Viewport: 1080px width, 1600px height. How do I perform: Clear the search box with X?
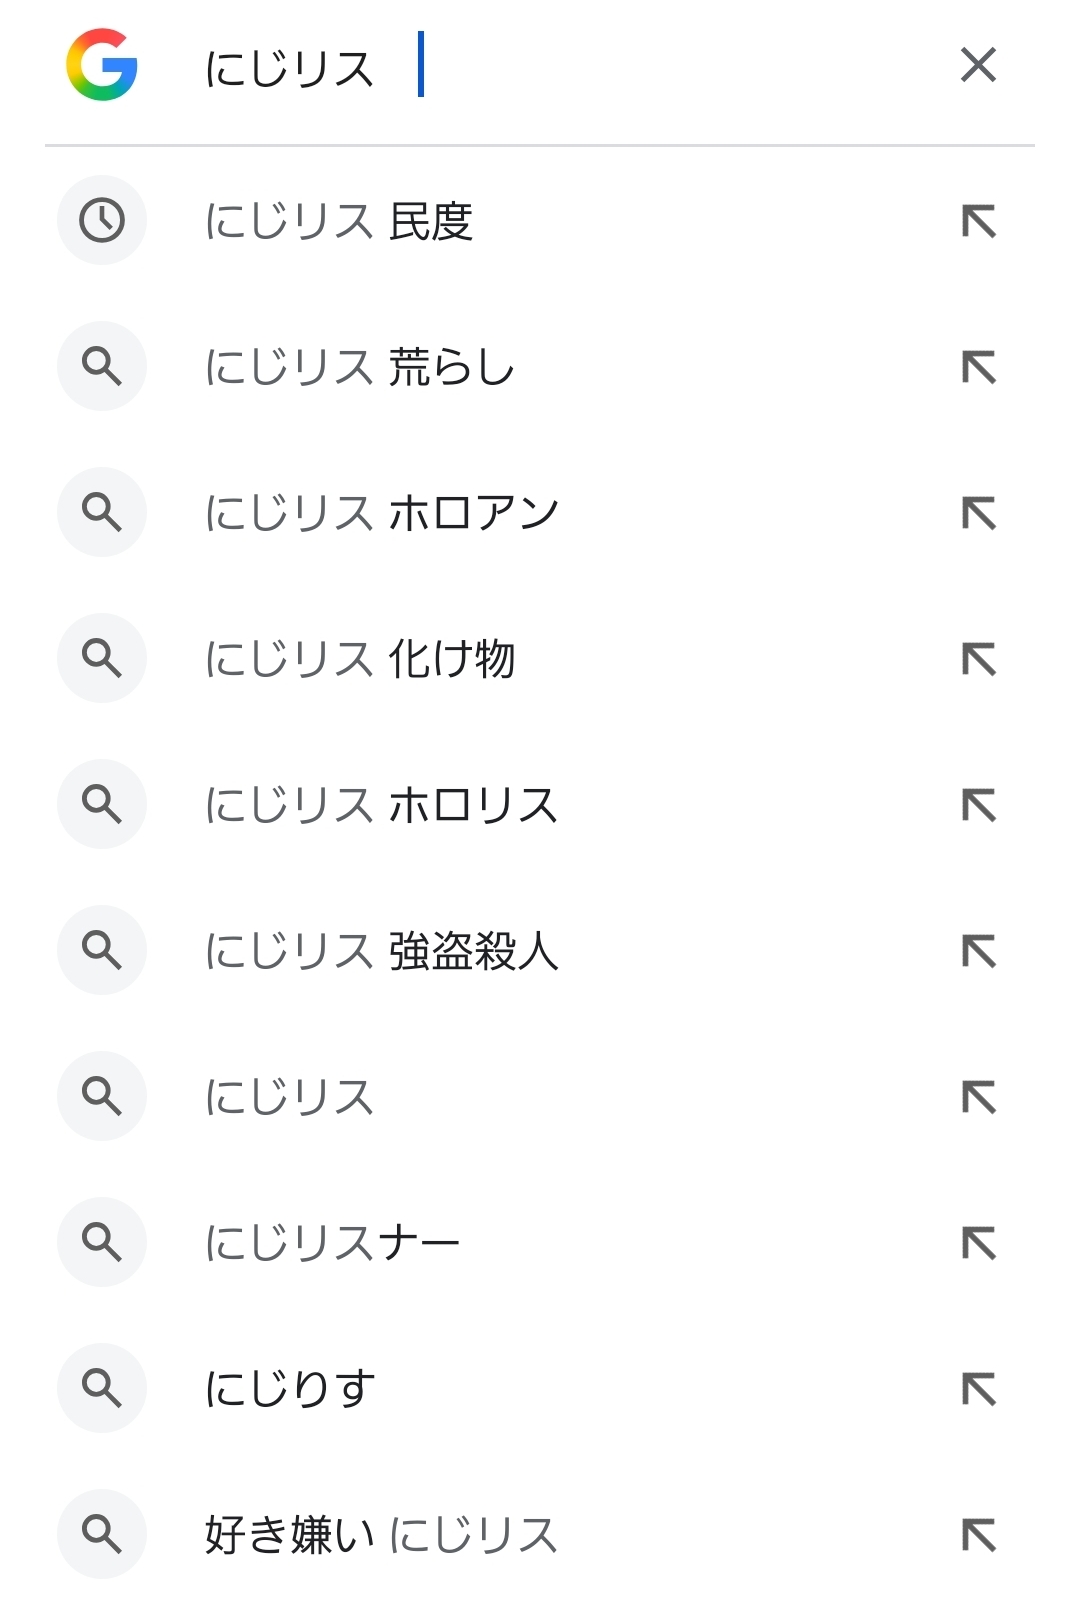(978, 65)
